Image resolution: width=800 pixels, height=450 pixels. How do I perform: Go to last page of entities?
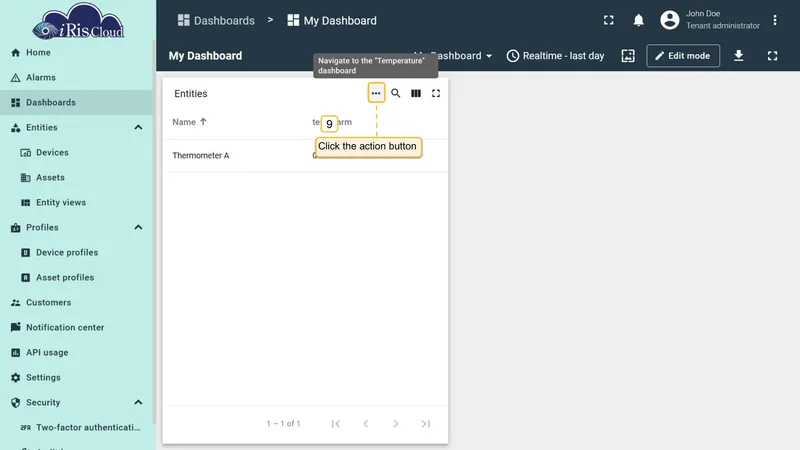coord(426,423)
